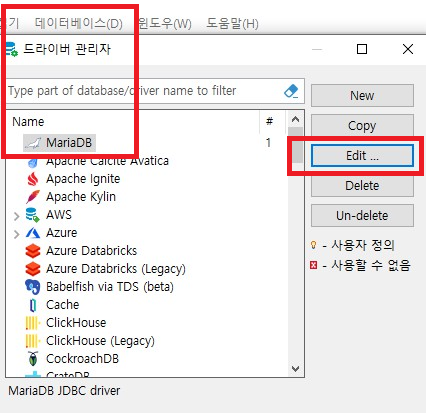The height and width of the screenshot is (413, 426).
Task: Clear the filter with the eraser icon
Action: coord(291,91)
